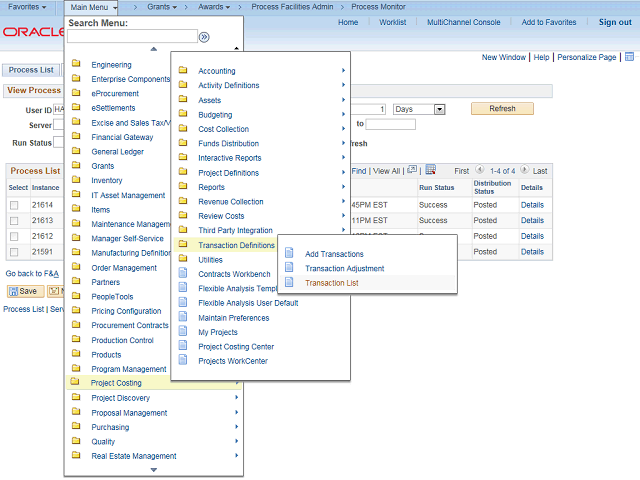Click the search menu go arrow icon

204,37
